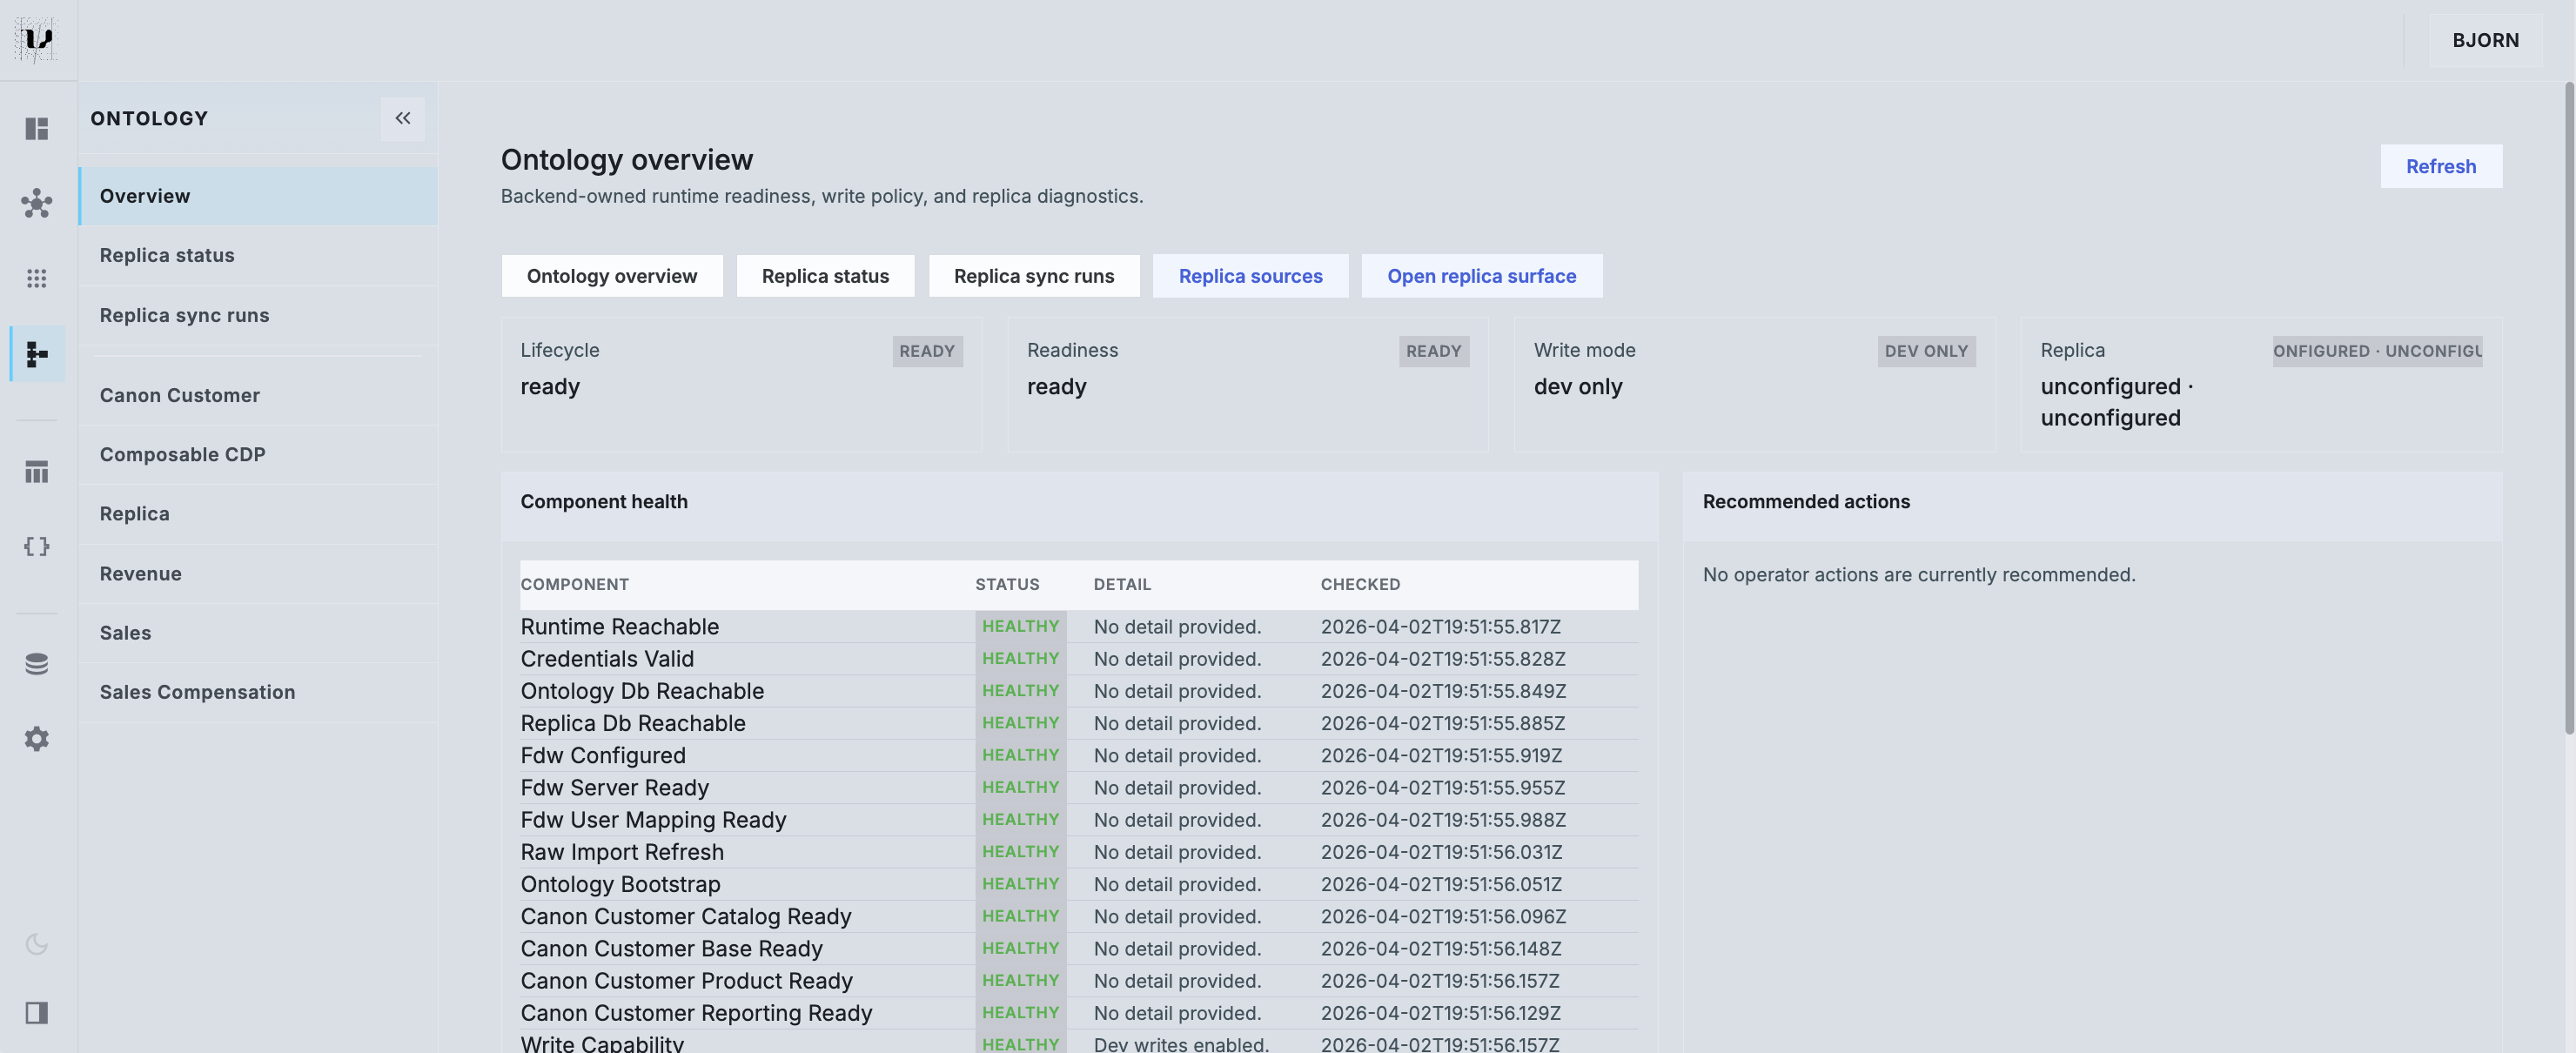Switch to the Replica sync runs tab
2576x1053 pixels.
[1034, 276]
